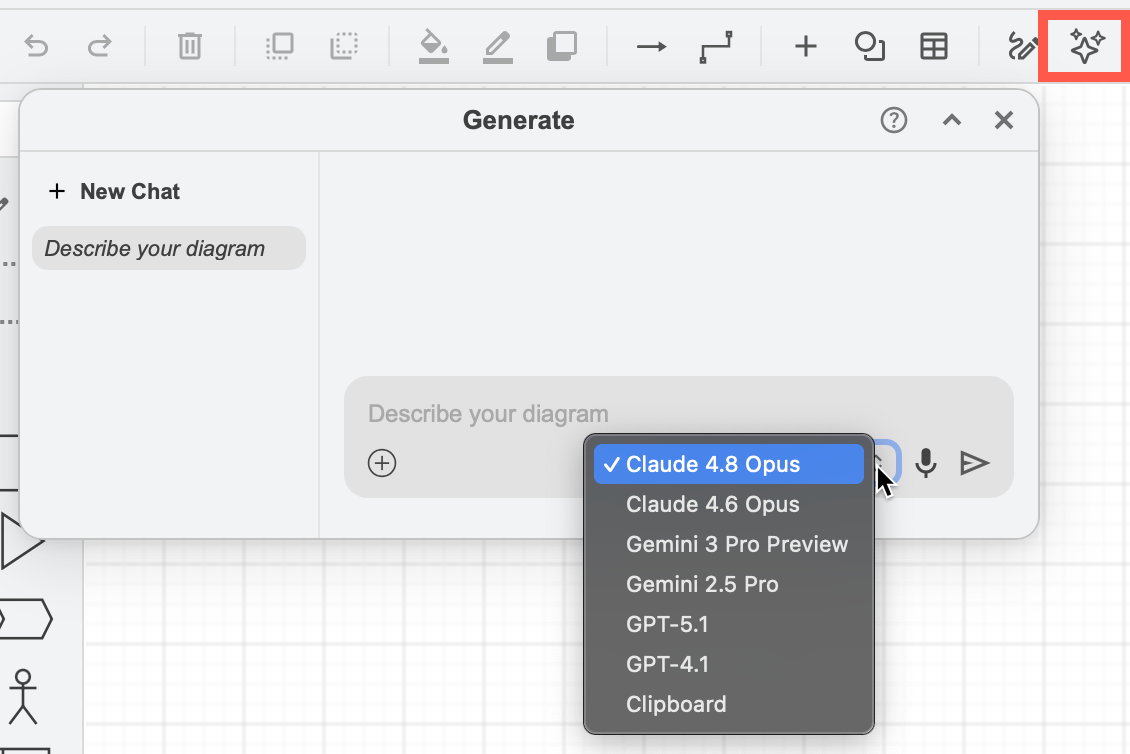1130x754 pixels.
Task: Select the 'Describe your diagram' chat entry
Action: click(169, 248)
